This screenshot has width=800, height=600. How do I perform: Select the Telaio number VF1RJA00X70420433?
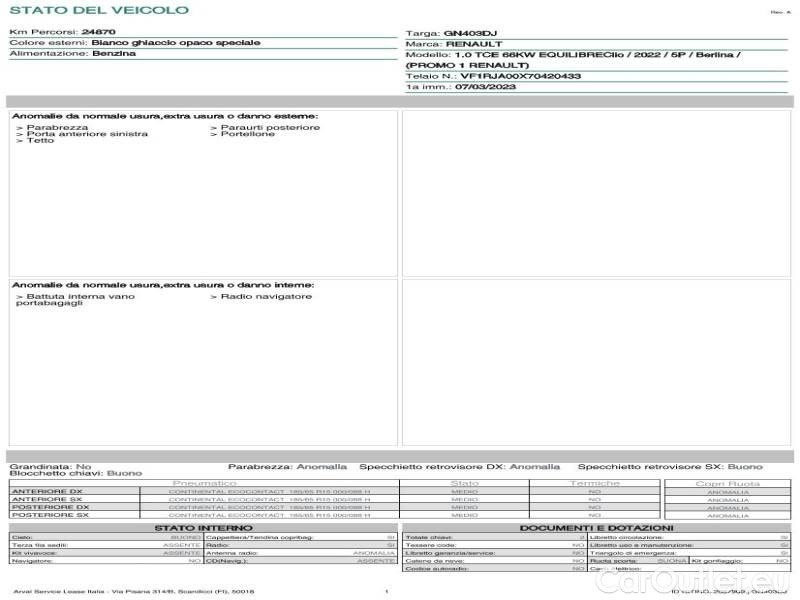pyautogui.click(x=520, y=75)
